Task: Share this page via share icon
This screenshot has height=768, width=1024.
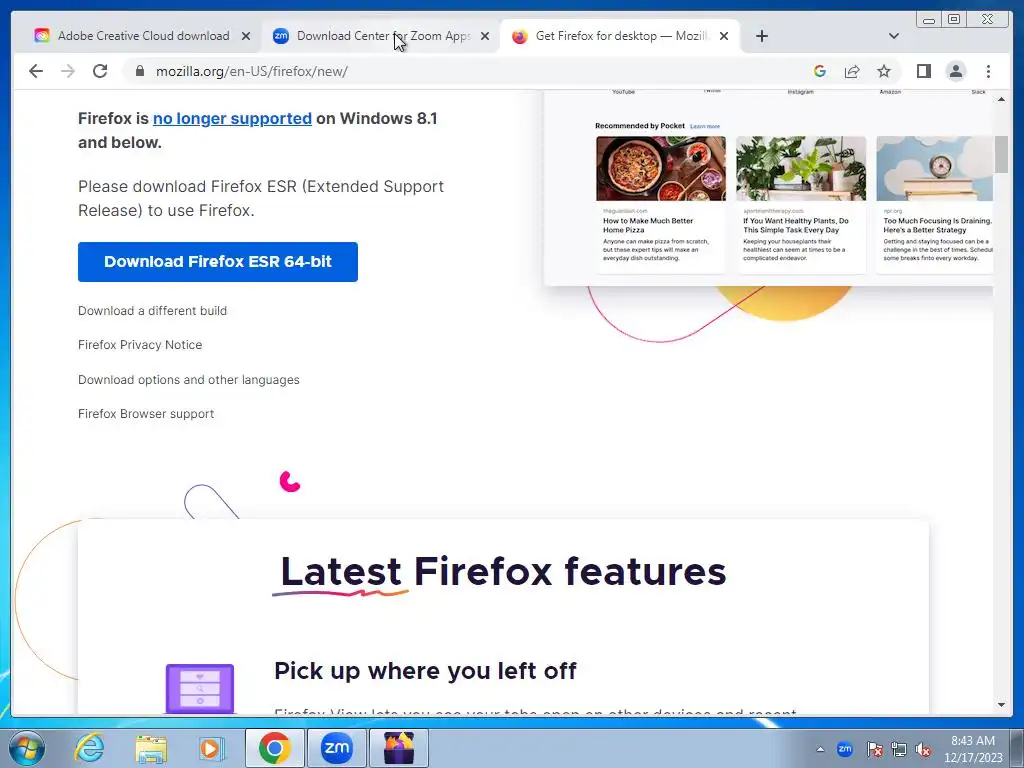Action: tap(852, 71)
